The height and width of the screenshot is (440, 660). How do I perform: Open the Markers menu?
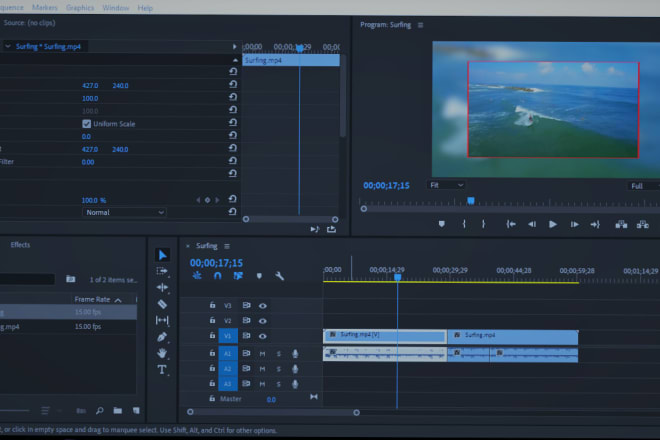pos(45,8)
